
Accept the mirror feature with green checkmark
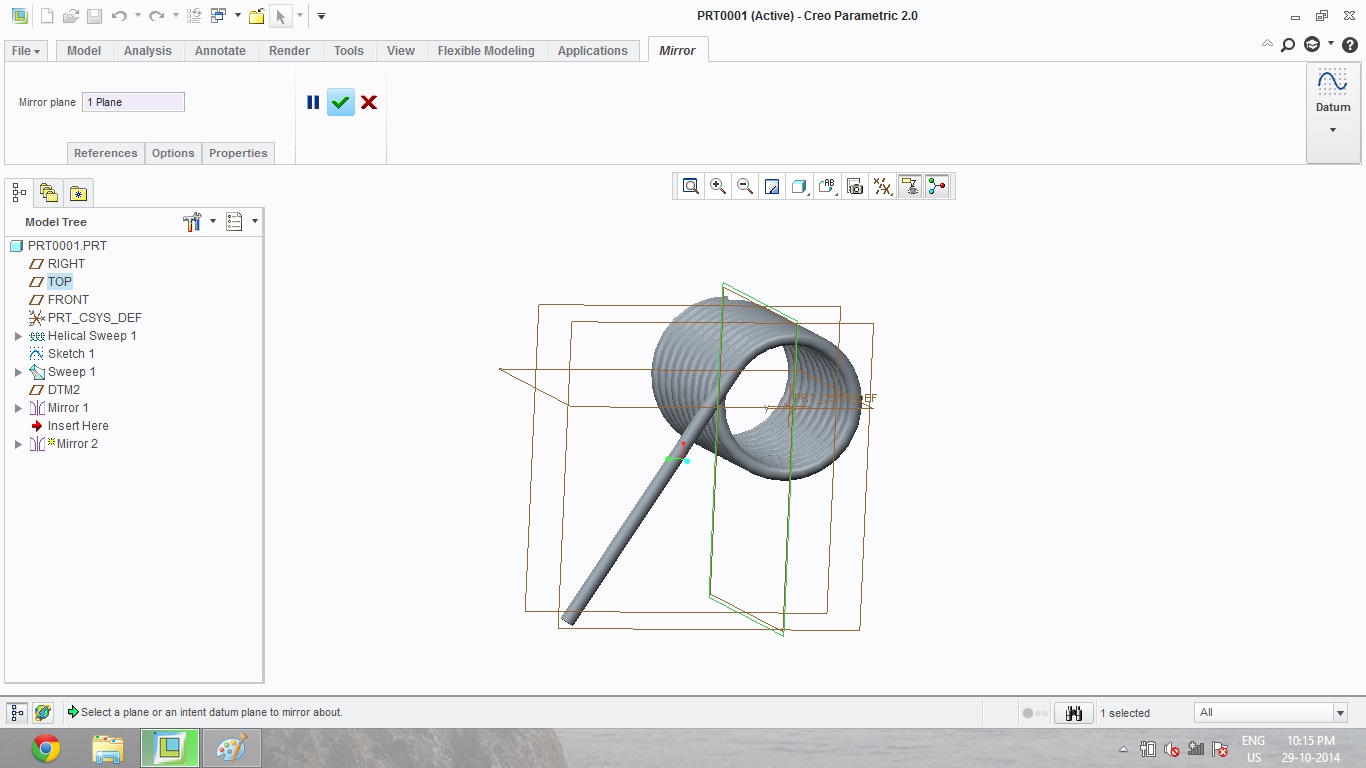point(340,102)
